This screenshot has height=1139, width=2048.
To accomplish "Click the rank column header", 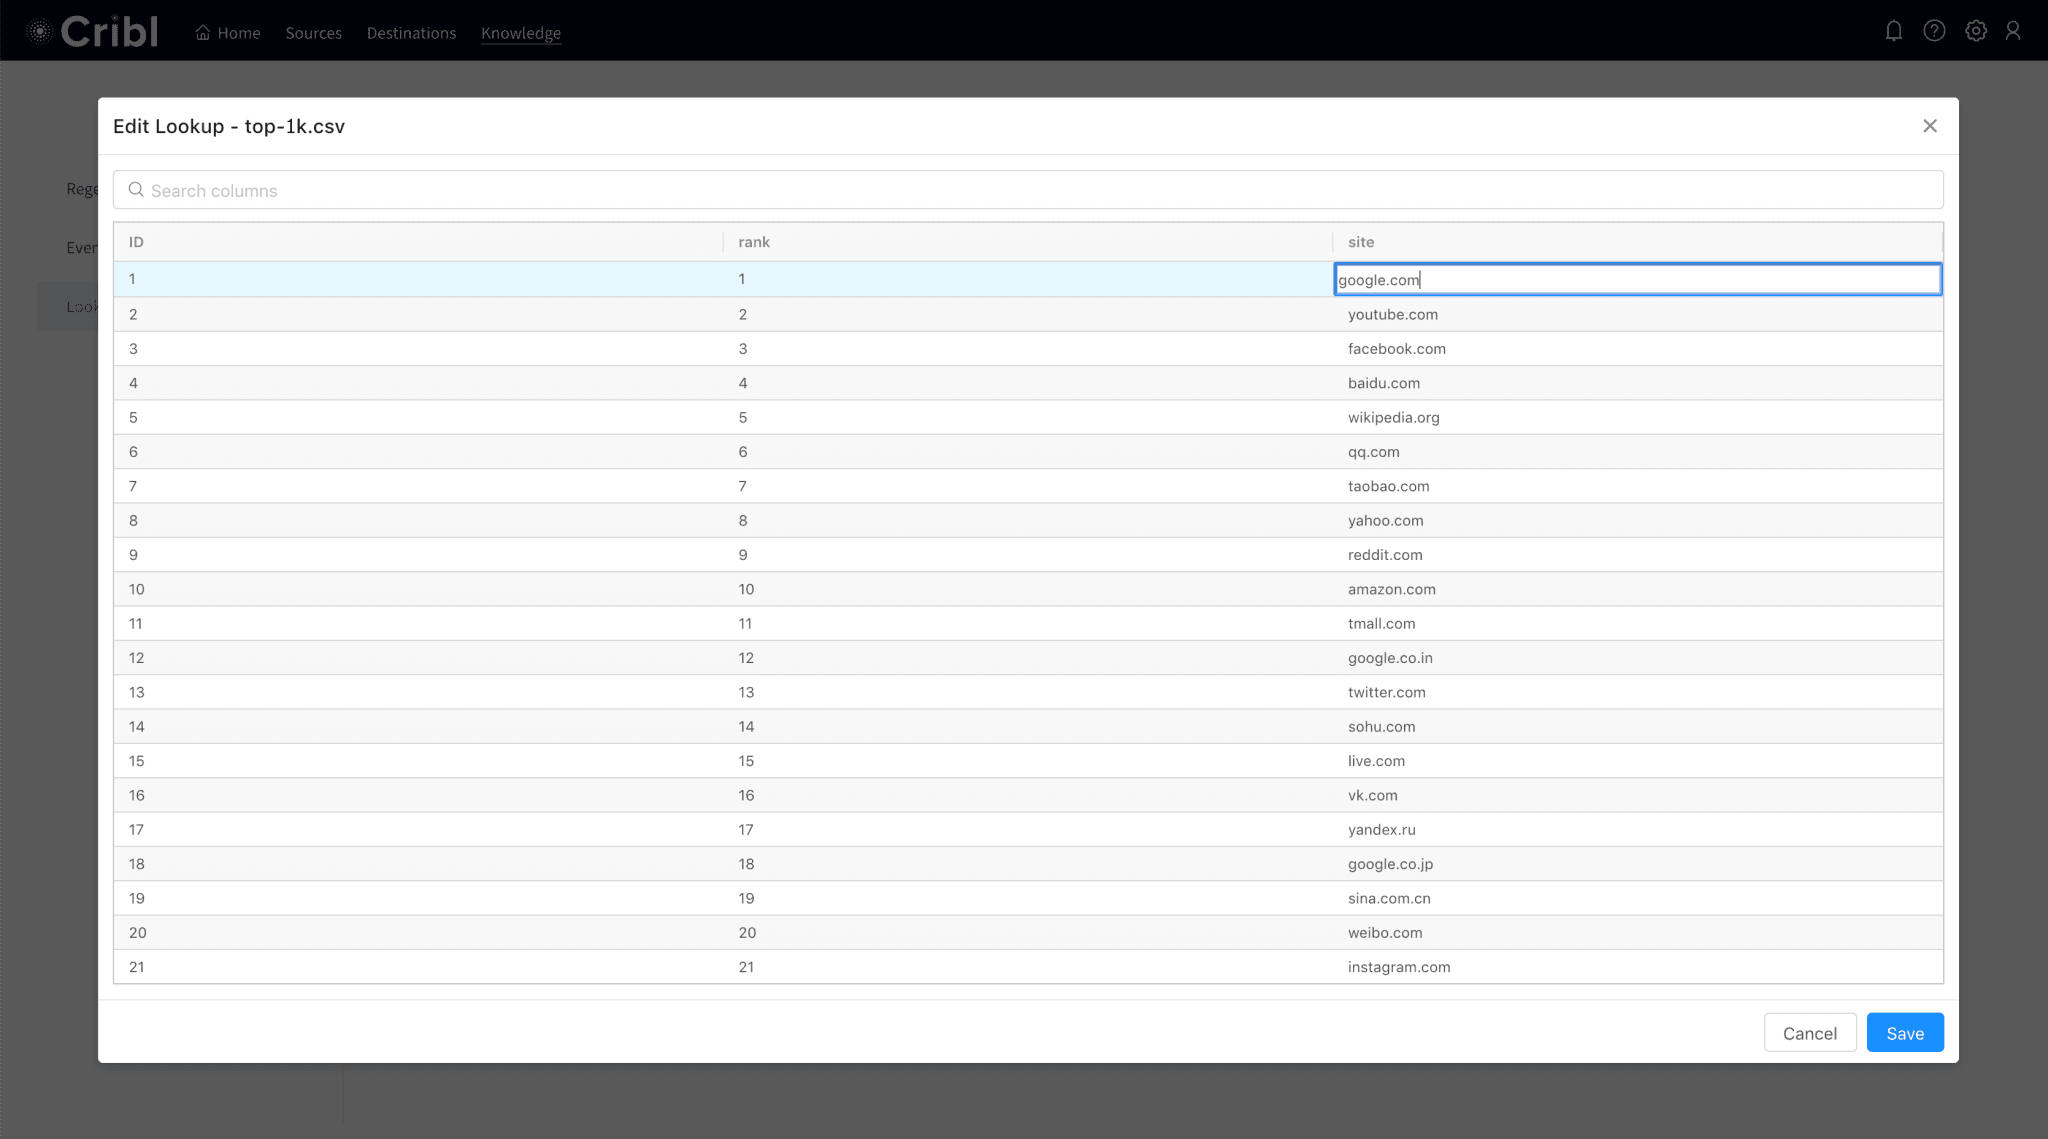I will (x=754, y=242).
